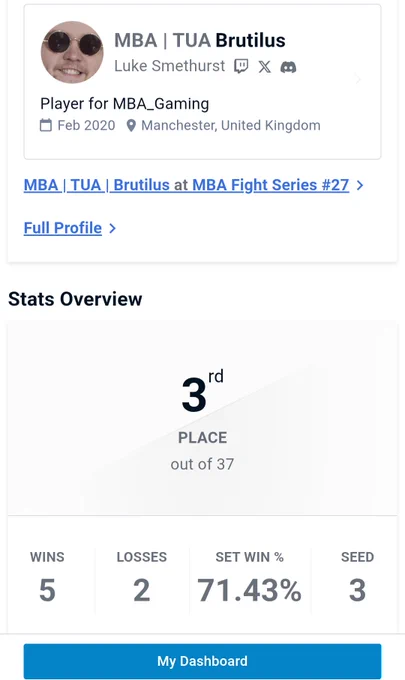Click the SET WIN % value 71.43%
The image size is (405, 680).
click(x=250, y=590)
